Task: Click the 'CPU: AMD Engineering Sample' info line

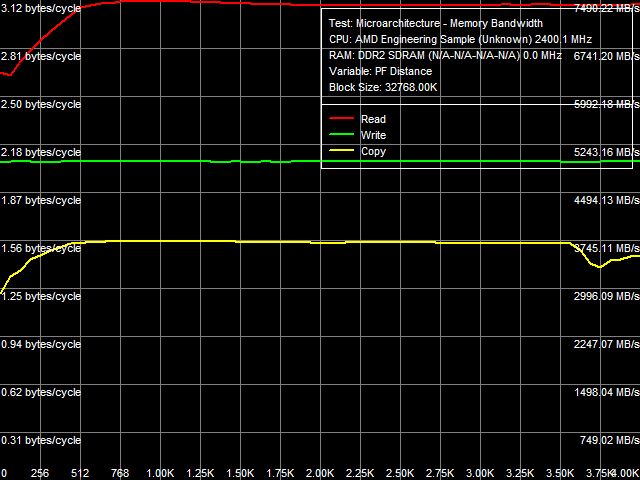Action: point(446,39)
